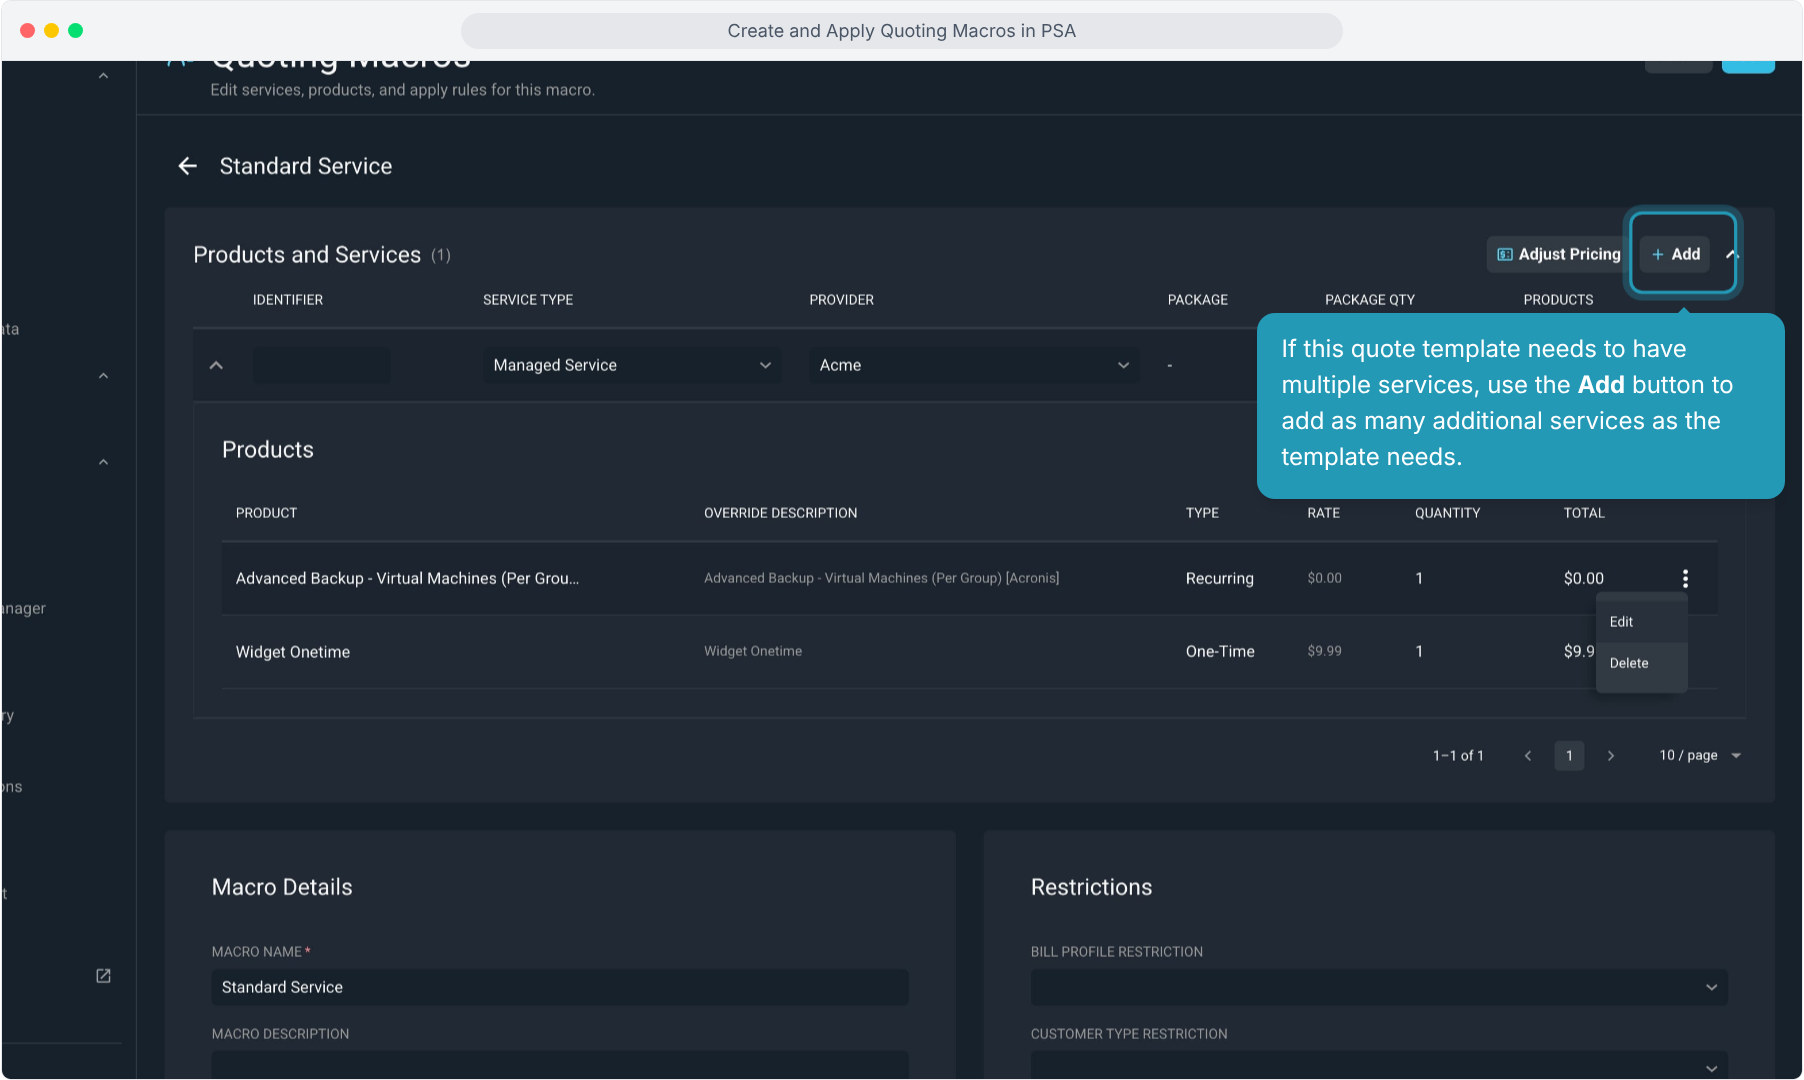This screenshot has height=1080, width=1804.
Task: Click the One-Time type cell
Action: click(x=1220, y=651)
